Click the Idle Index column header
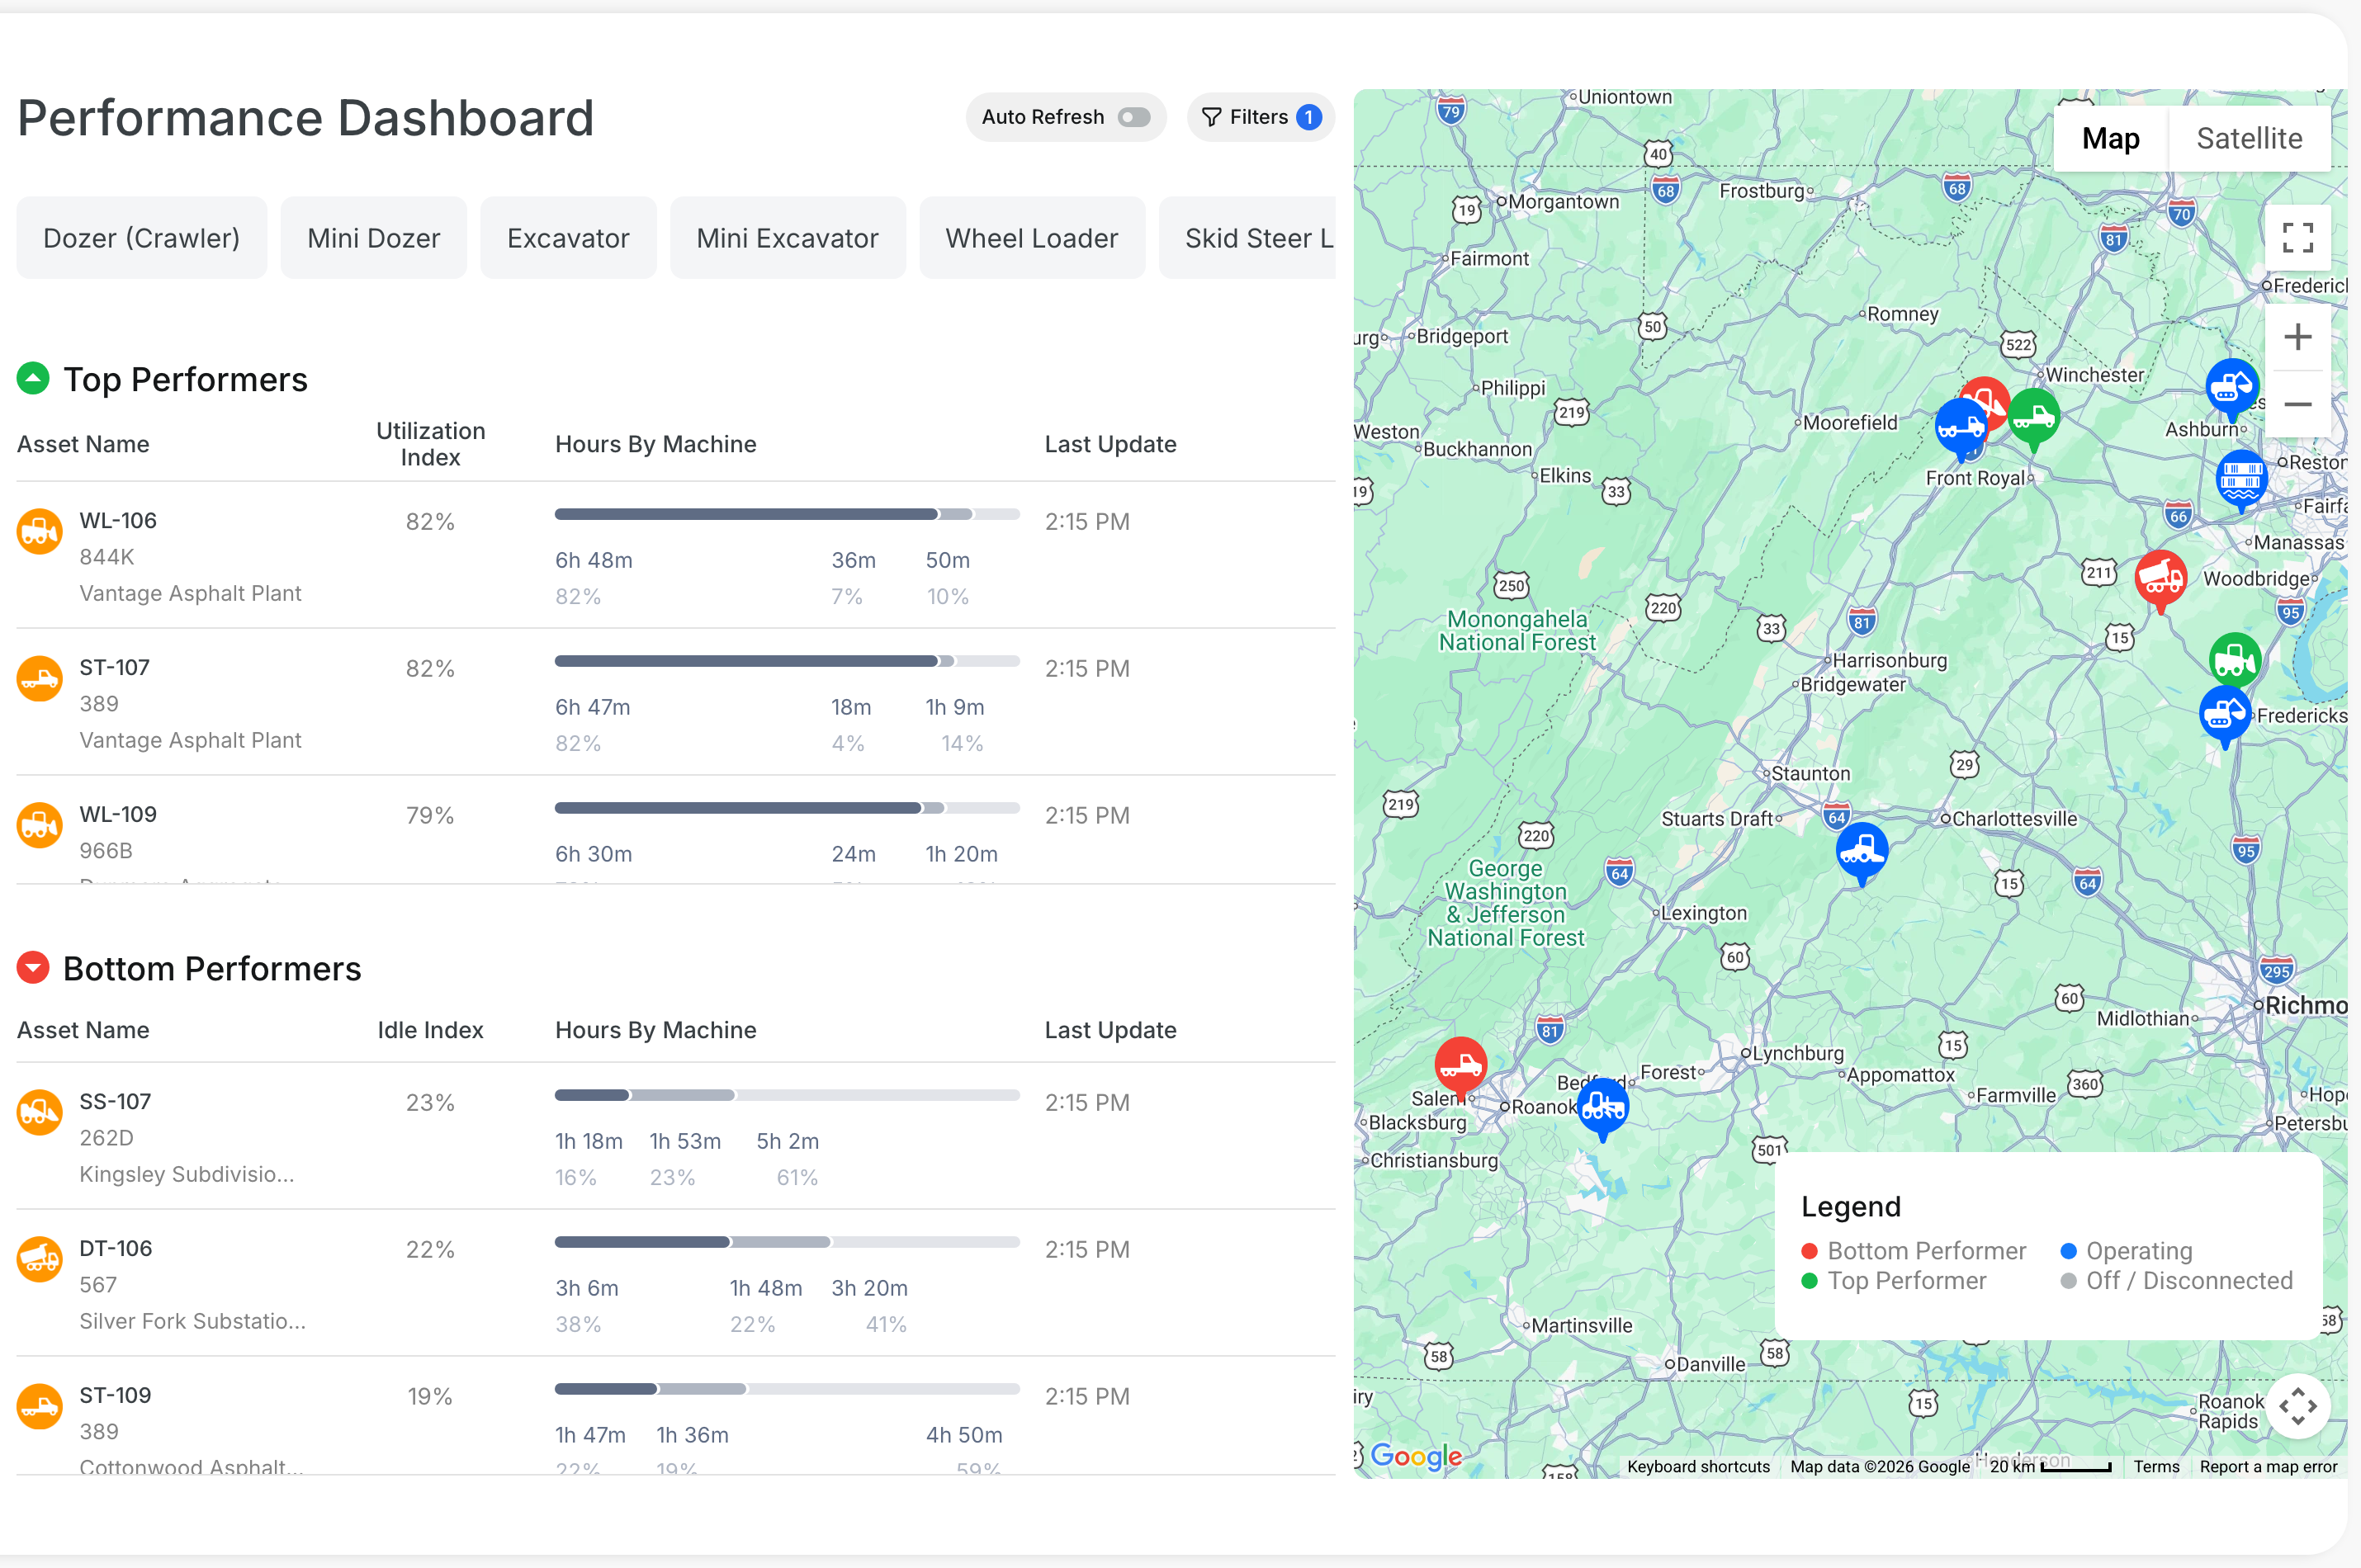The image size is (2361, 1568). (430, 1030)
